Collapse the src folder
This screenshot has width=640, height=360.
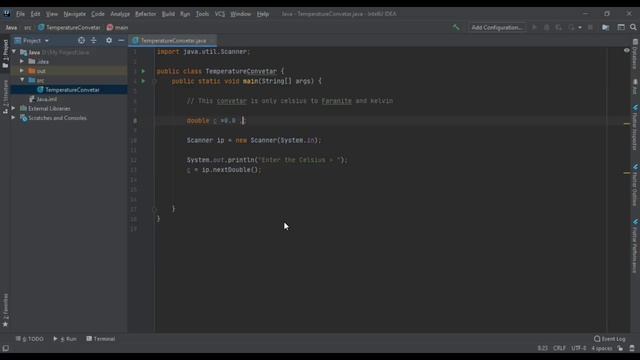point(22,80)
